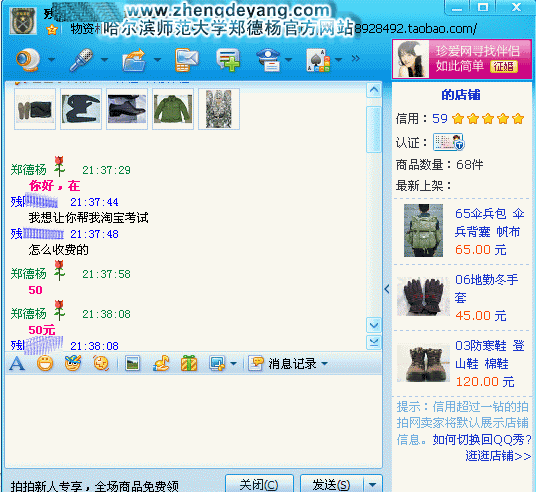The height and width of the screenshot is (492, 536).
Task: Click the message 怎么收费的
Action: pos(58,250)
